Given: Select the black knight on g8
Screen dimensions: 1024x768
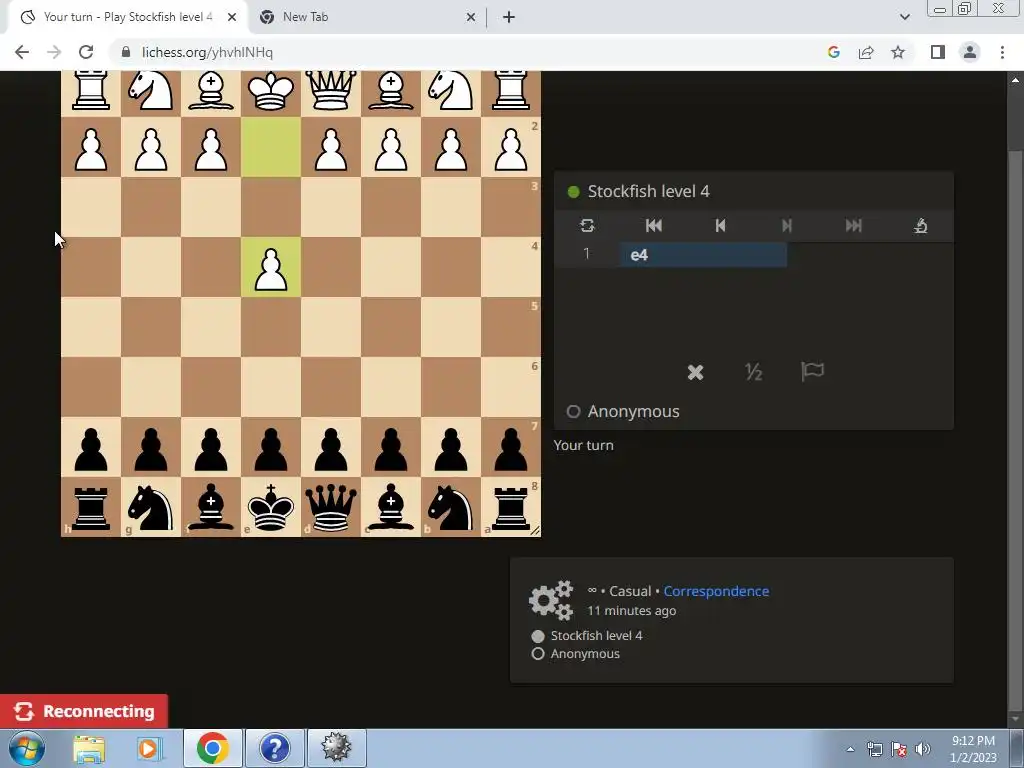Looking at the screenshot, I should pos(151,507).
